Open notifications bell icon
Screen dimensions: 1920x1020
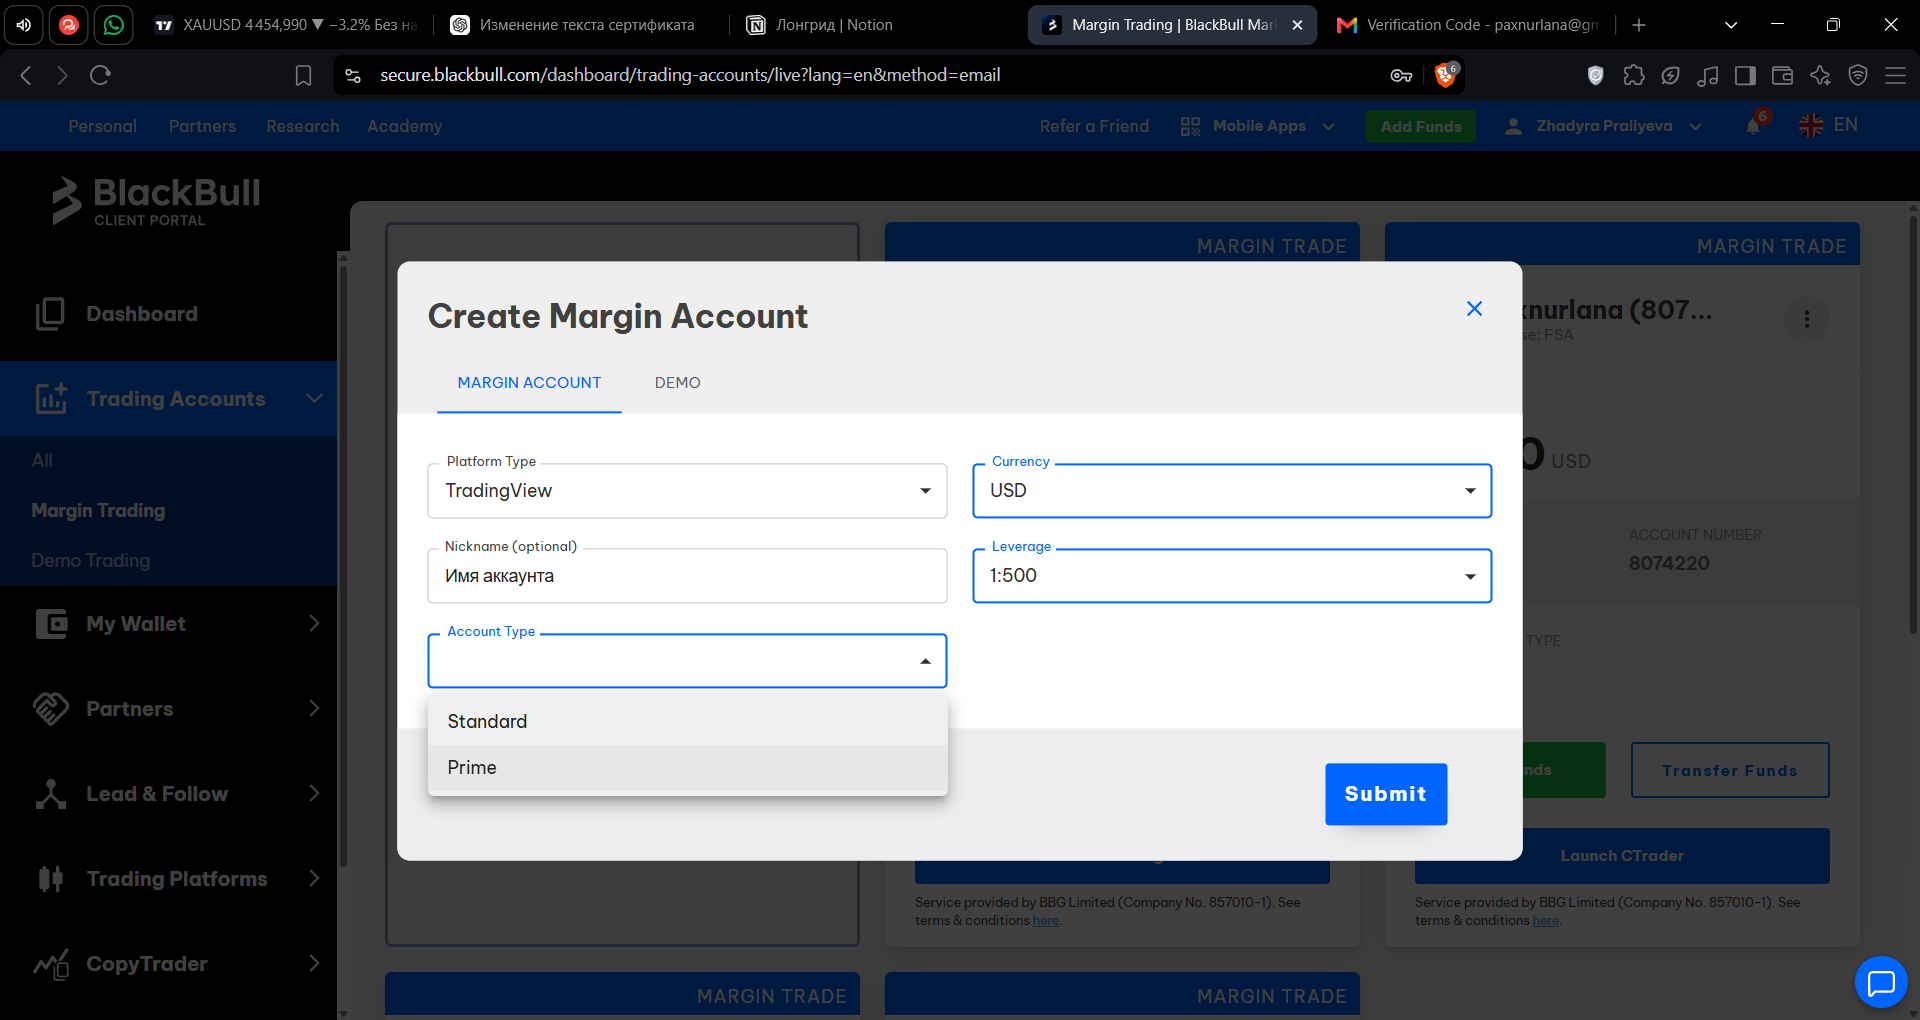[1753, 126]
